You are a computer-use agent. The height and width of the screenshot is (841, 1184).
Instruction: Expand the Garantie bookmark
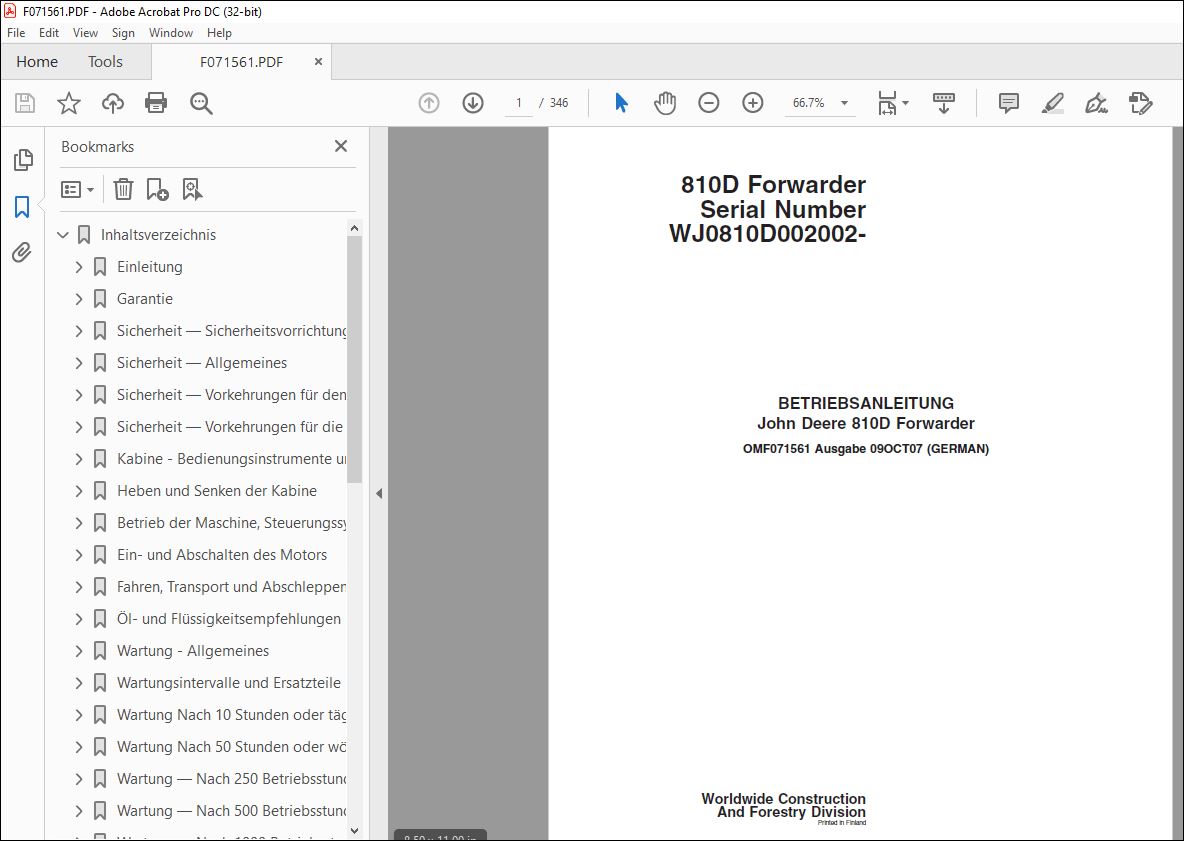coord(79,299)
